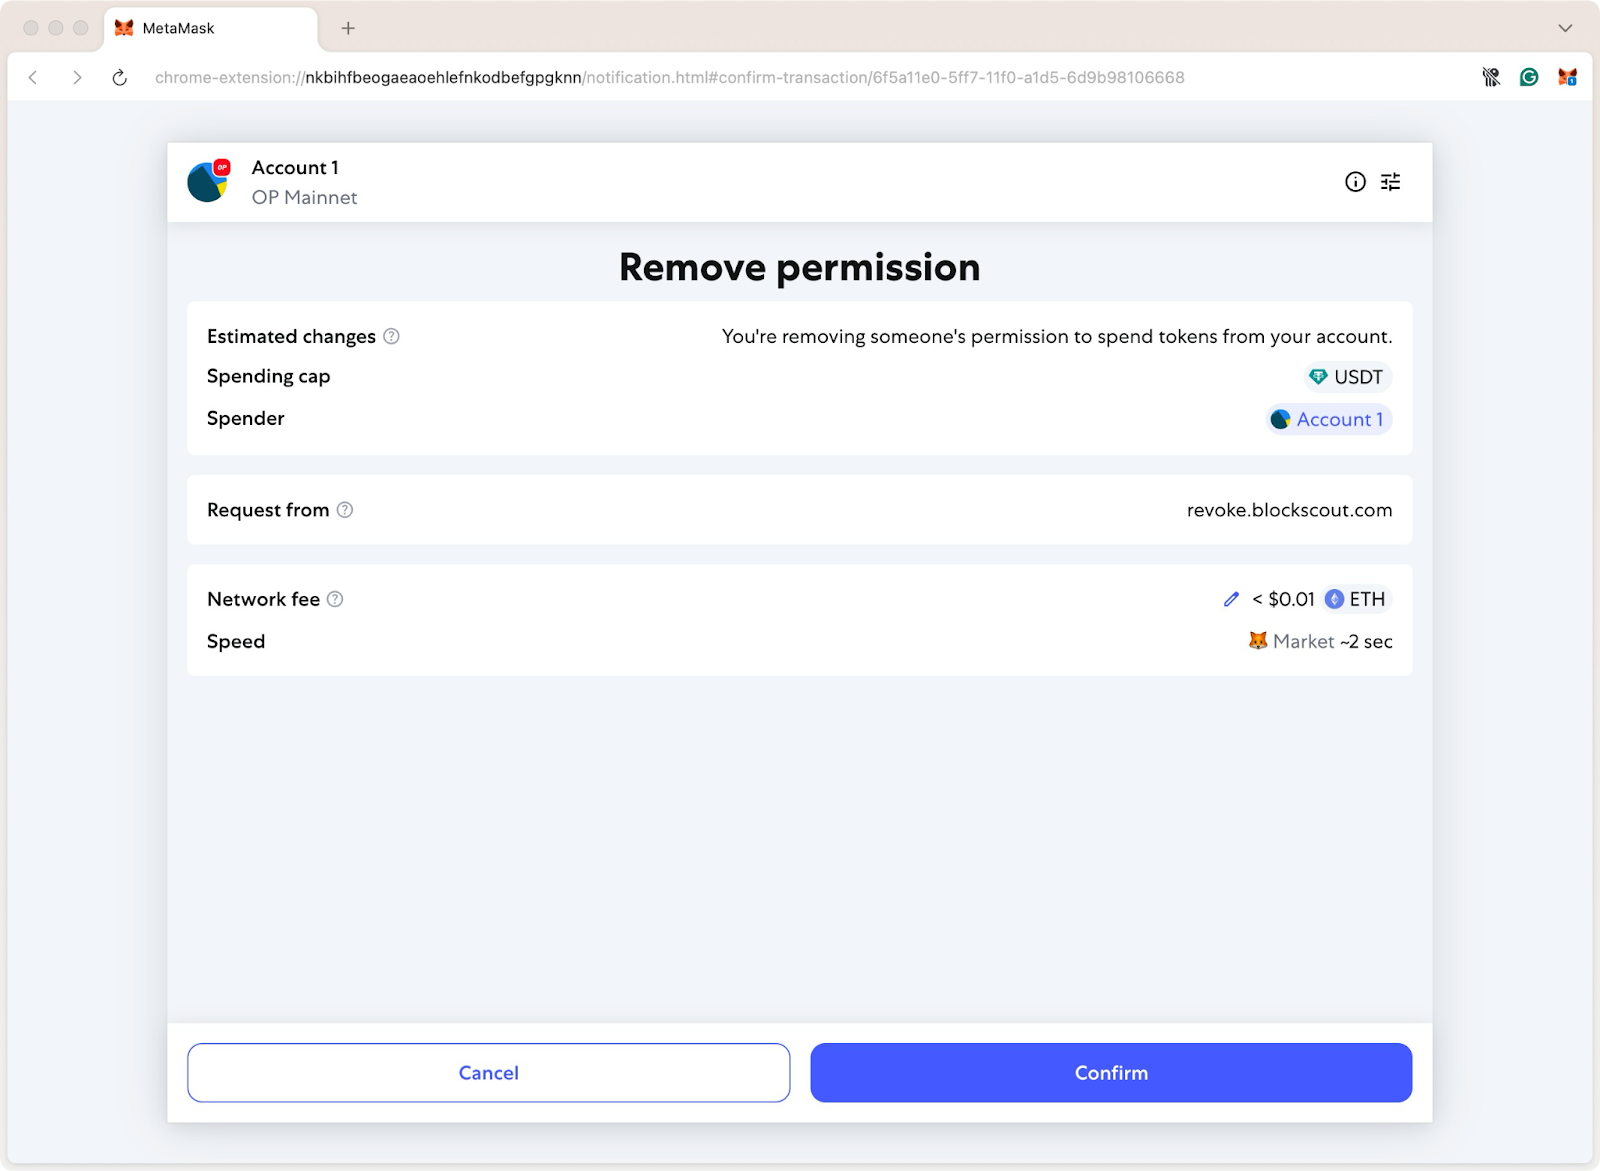Click the USDT spending cap token pill
The height and width of the screenshot is (1171, 1600).
pos(1347,377)
